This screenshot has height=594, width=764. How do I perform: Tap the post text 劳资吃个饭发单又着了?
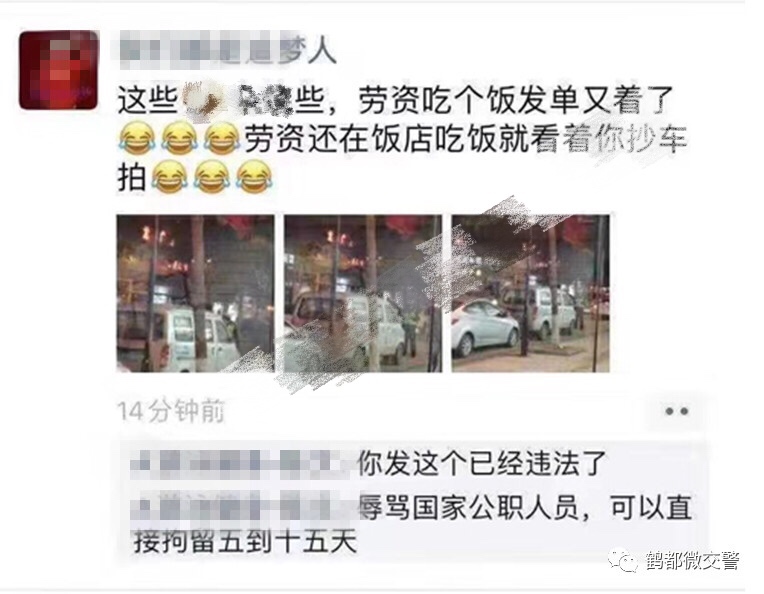coord(516,101)
